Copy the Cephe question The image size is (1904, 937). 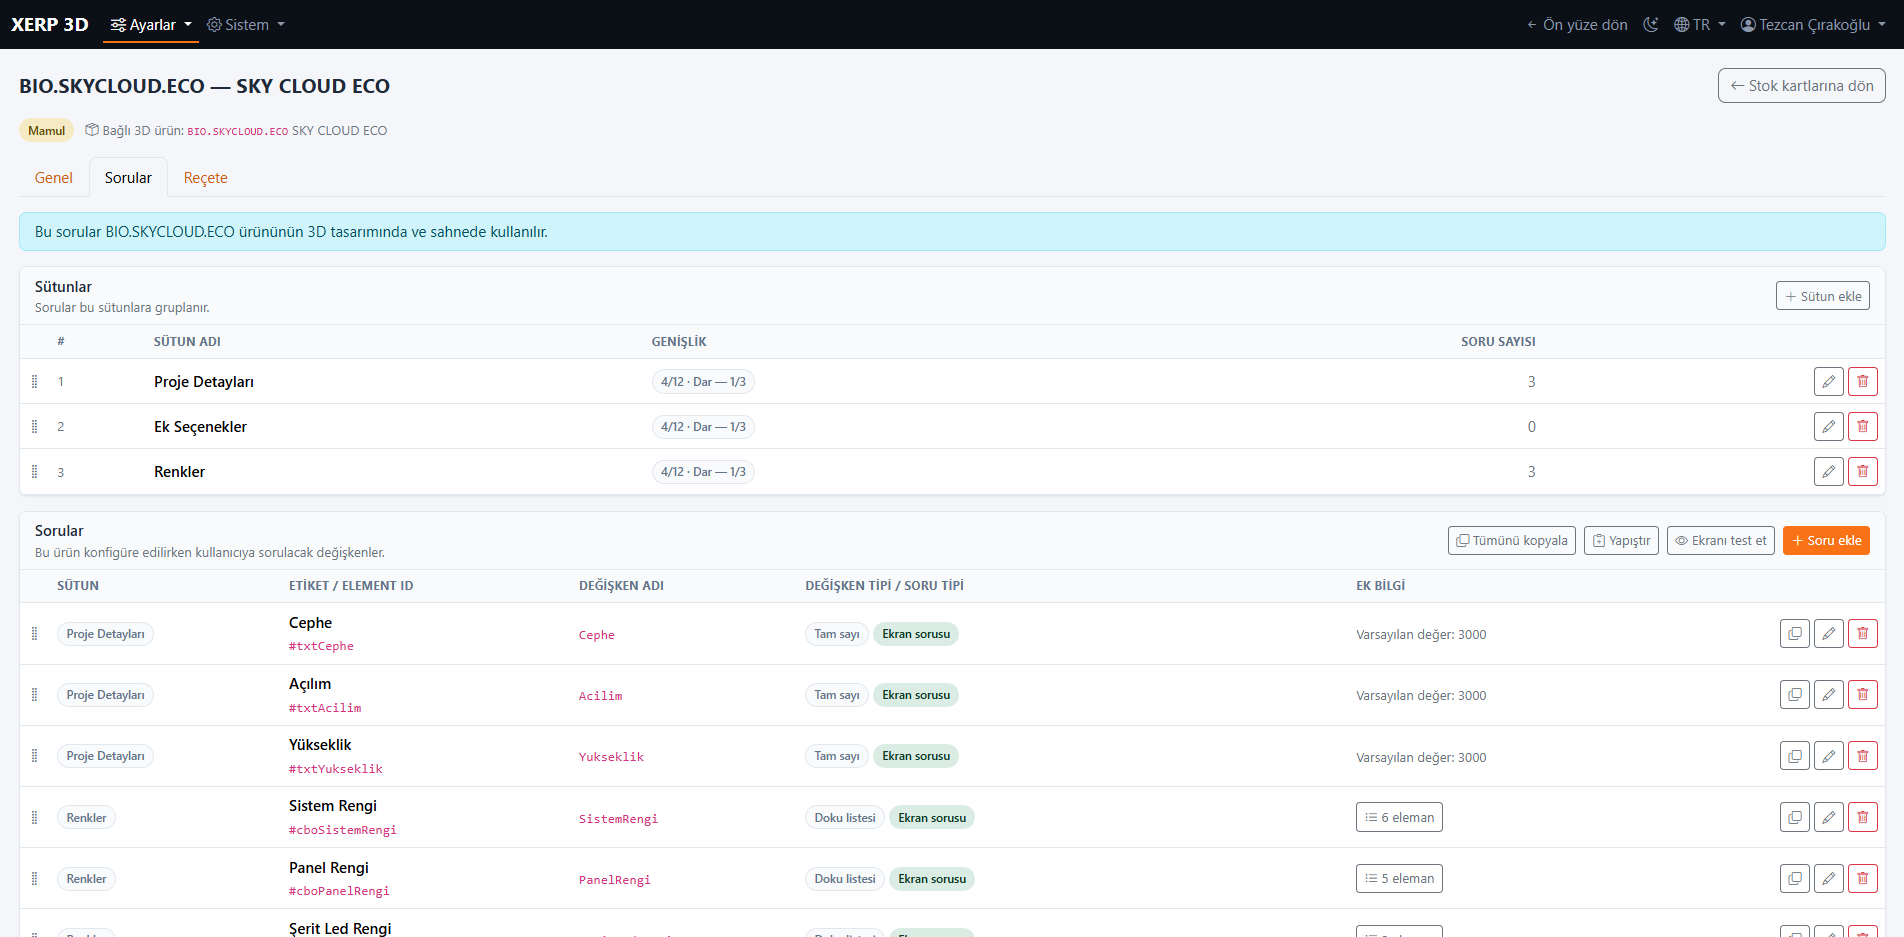(1794, 633)
